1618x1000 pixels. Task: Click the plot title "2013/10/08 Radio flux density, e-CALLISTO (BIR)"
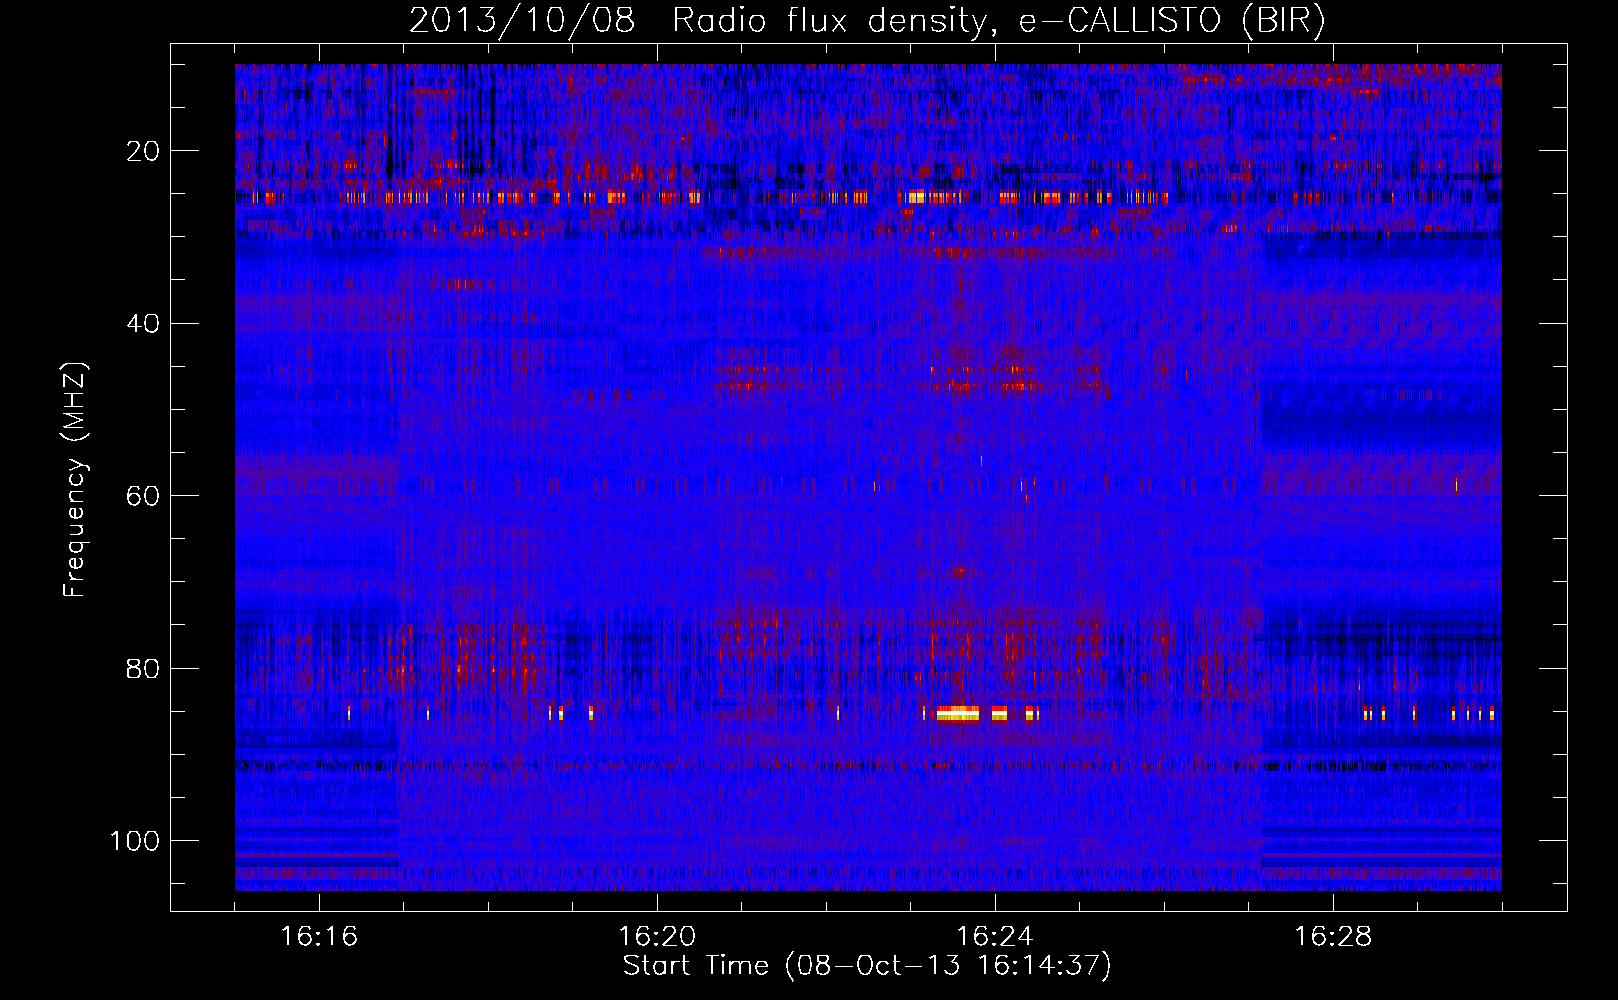click(x=867, y=20)
